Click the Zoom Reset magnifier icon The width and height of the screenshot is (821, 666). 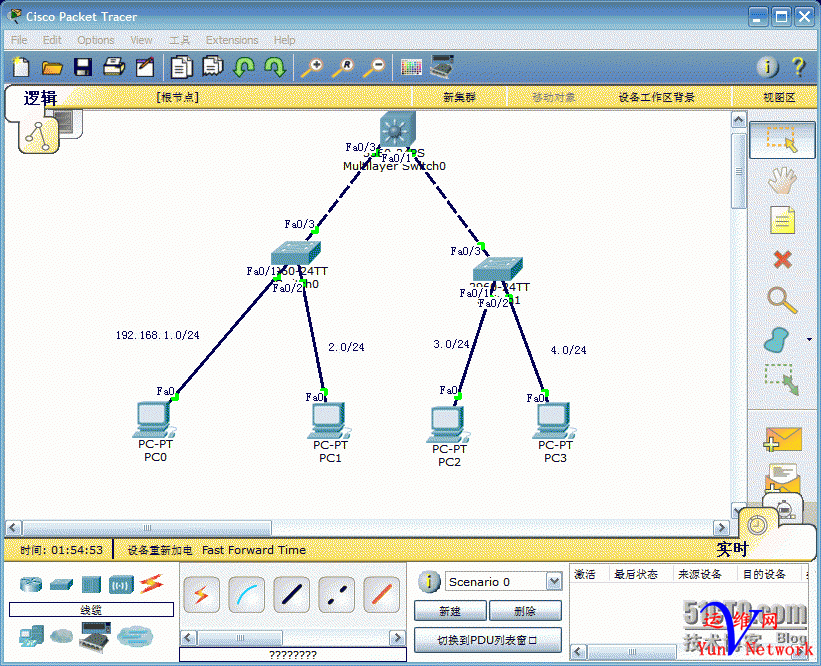pyautogui.click(x=343, y=68)
